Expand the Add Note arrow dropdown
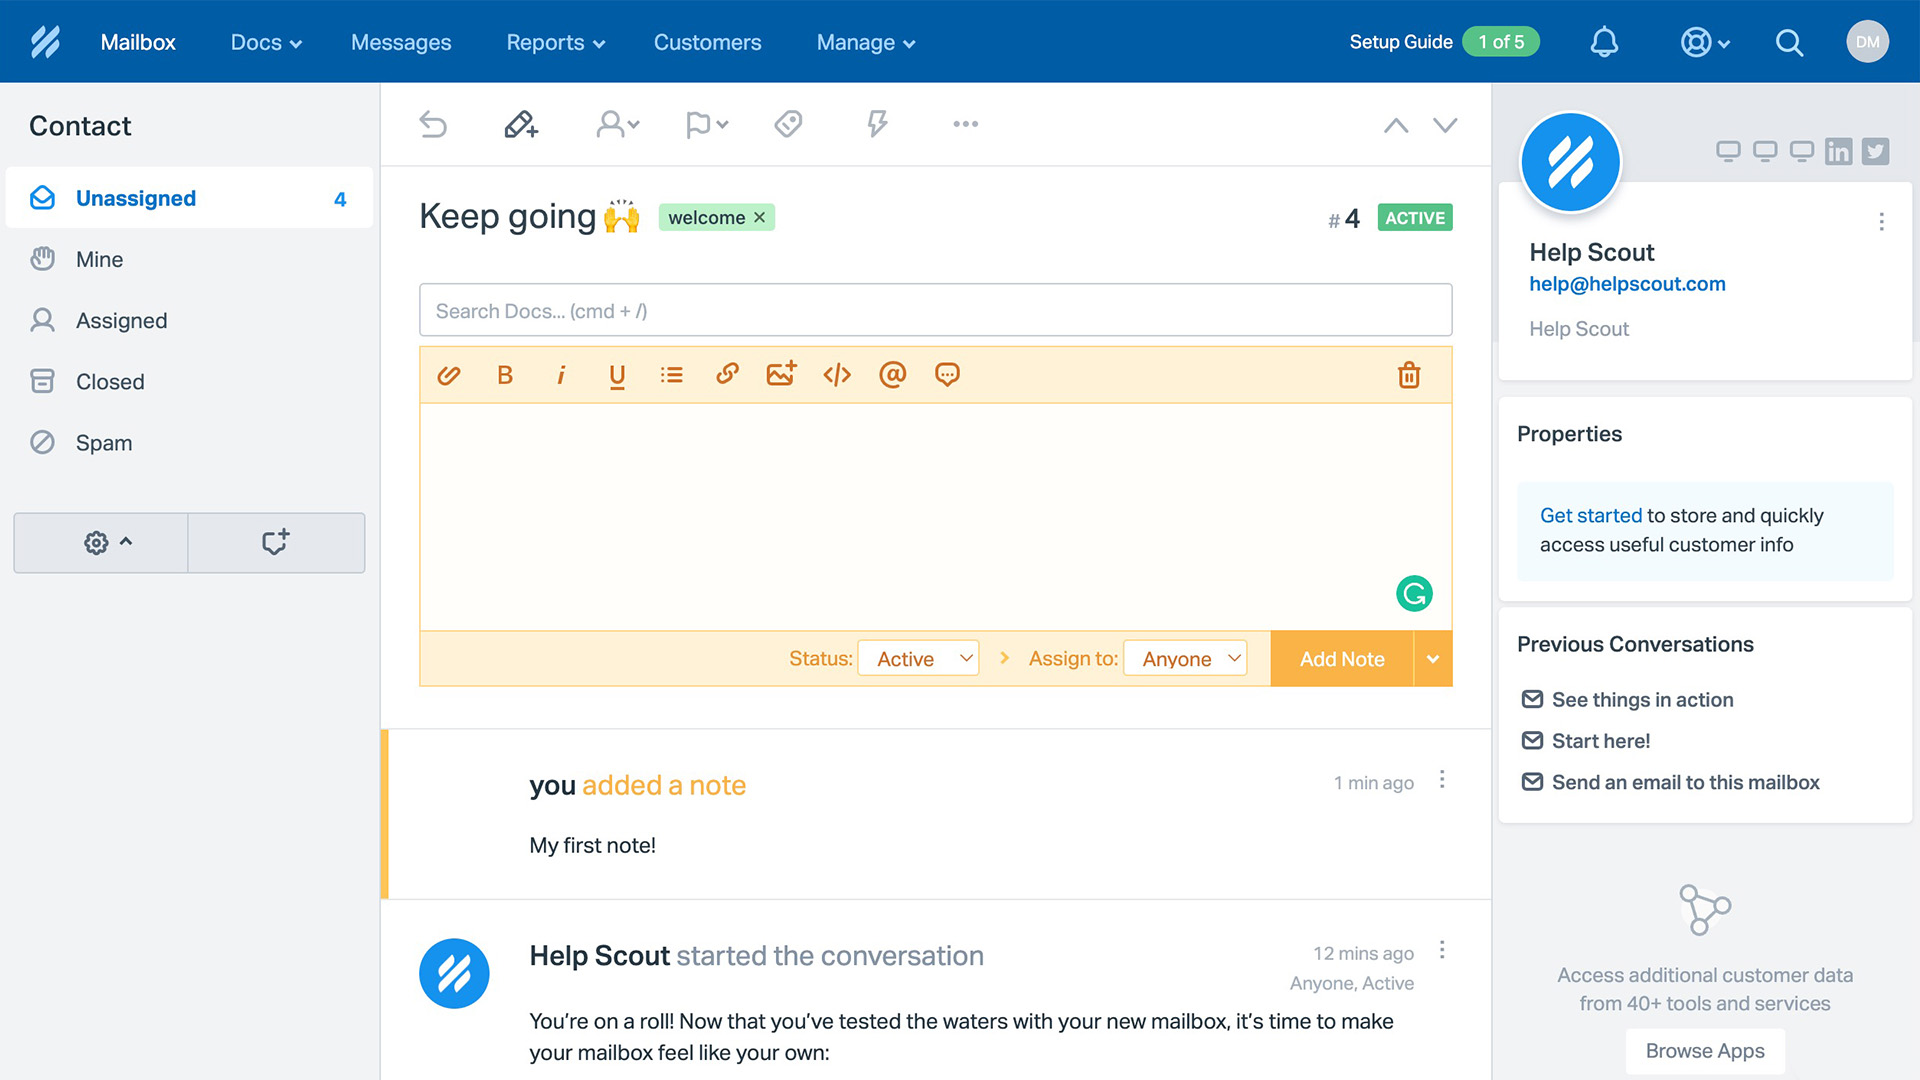 1433,659
